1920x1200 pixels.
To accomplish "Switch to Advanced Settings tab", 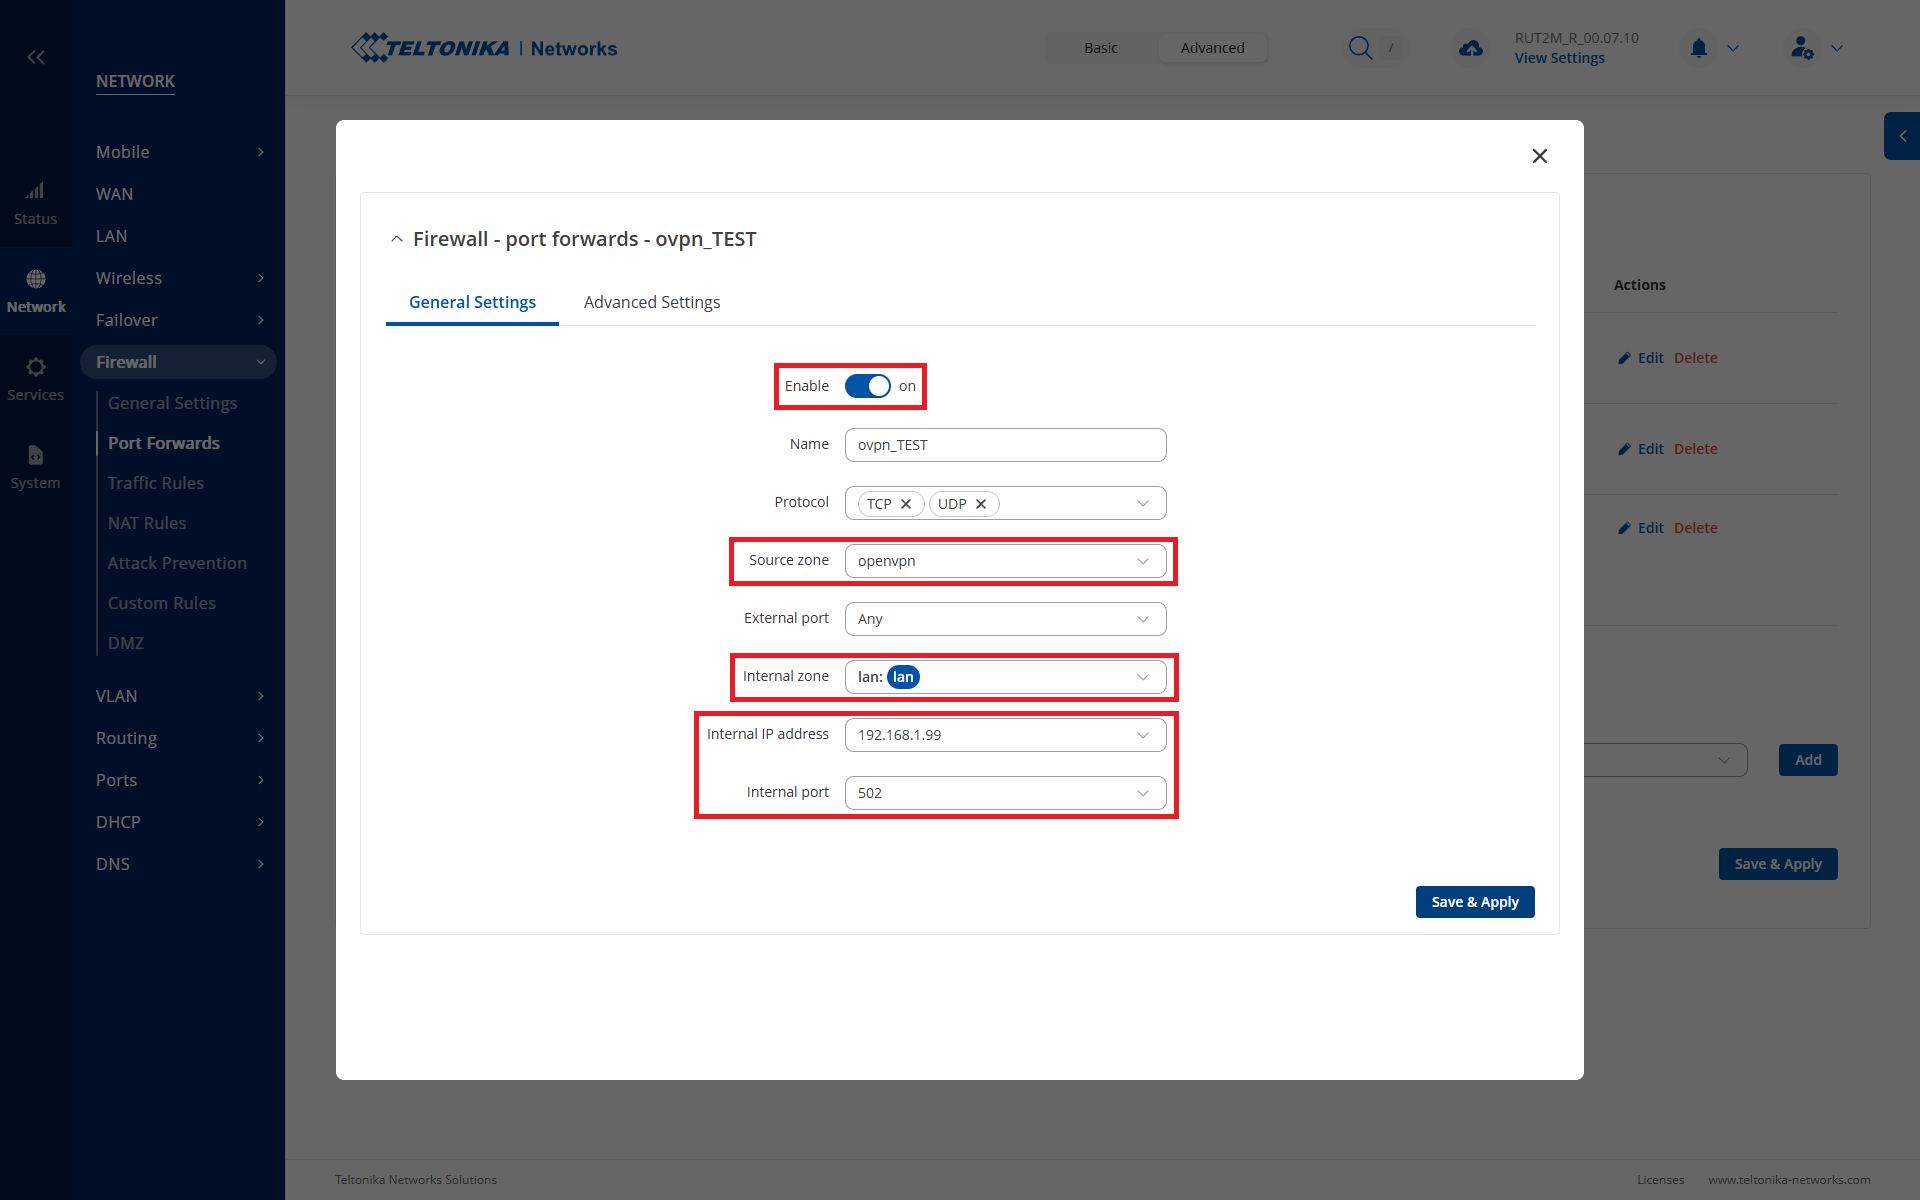I will (x=651, y=302).
